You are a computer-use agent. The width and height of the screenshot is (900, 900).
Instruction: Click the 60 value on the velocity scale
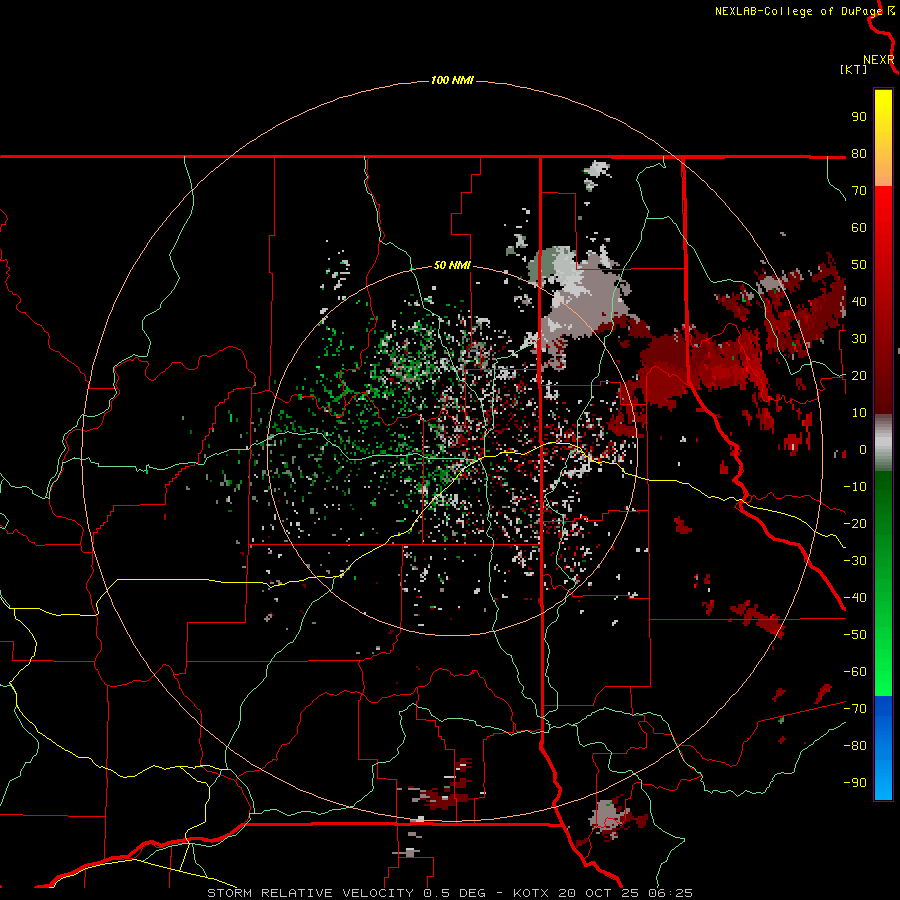click(859, 228)
